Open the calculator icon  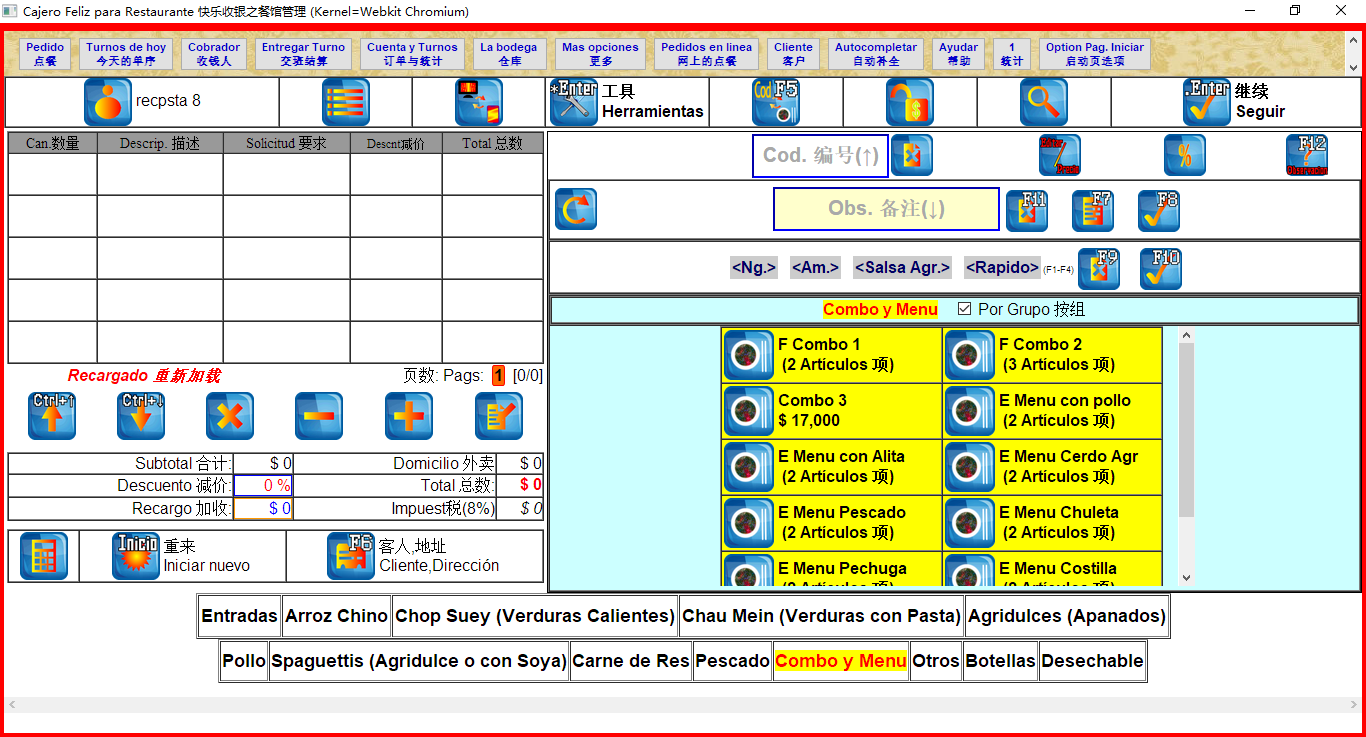(44, 556)
